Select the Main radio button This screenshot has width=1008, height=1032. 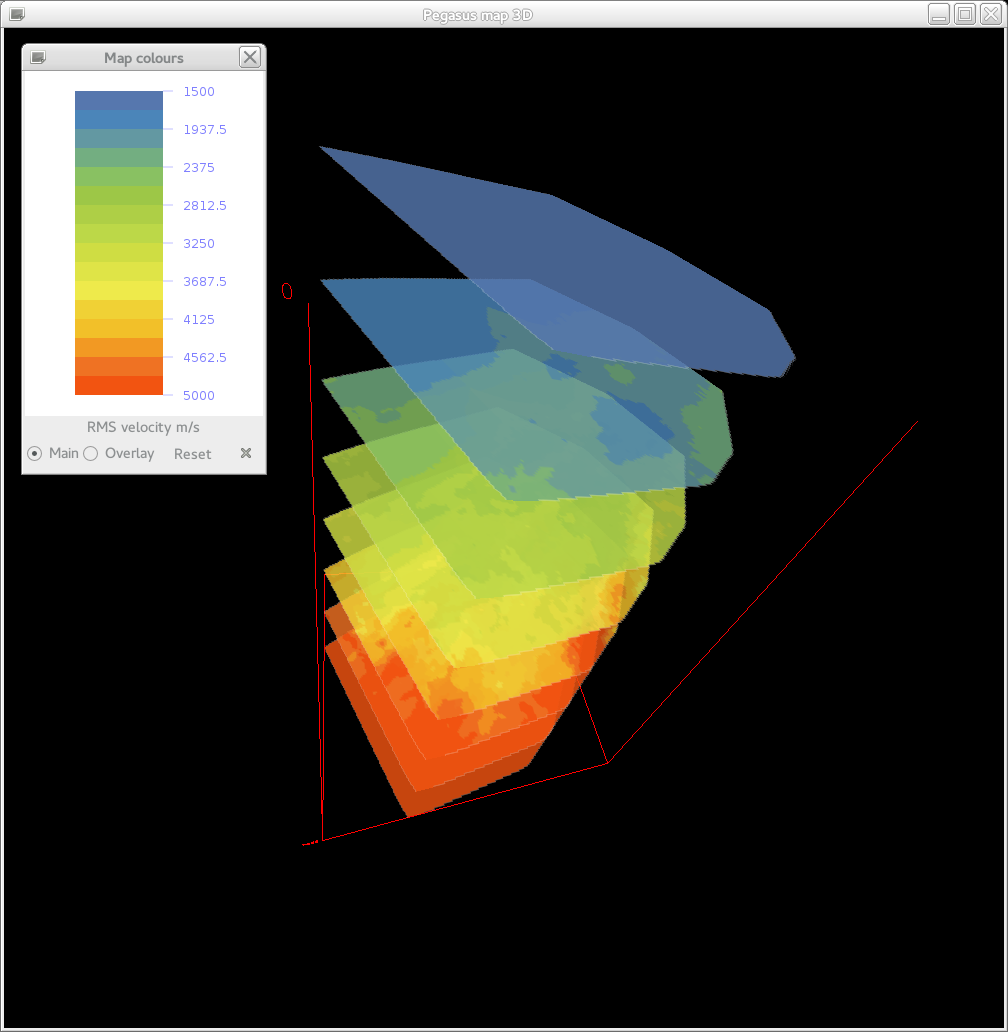pyautogui.click(x=35, y=453)
